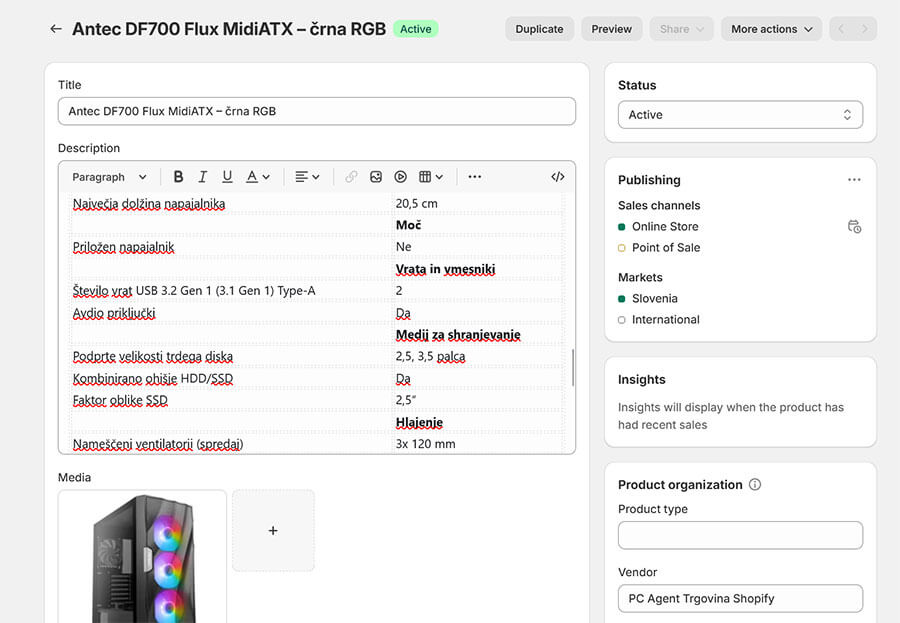
Task: Underline the selected description text
Action: (x=227, y=177)
